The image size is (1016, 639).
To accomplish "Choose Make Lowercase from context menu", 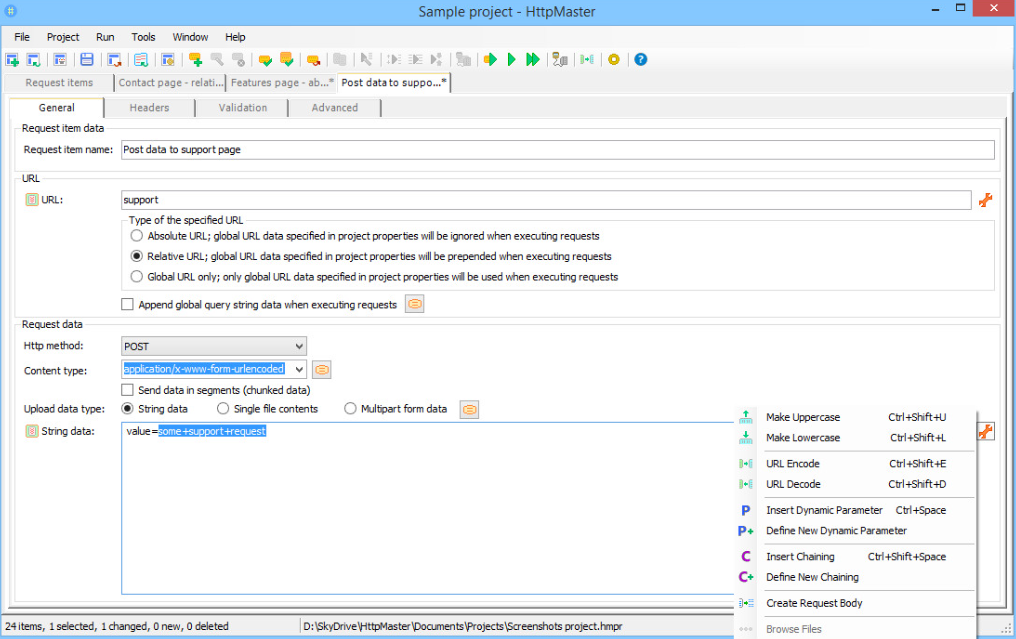I will point(855,438).
